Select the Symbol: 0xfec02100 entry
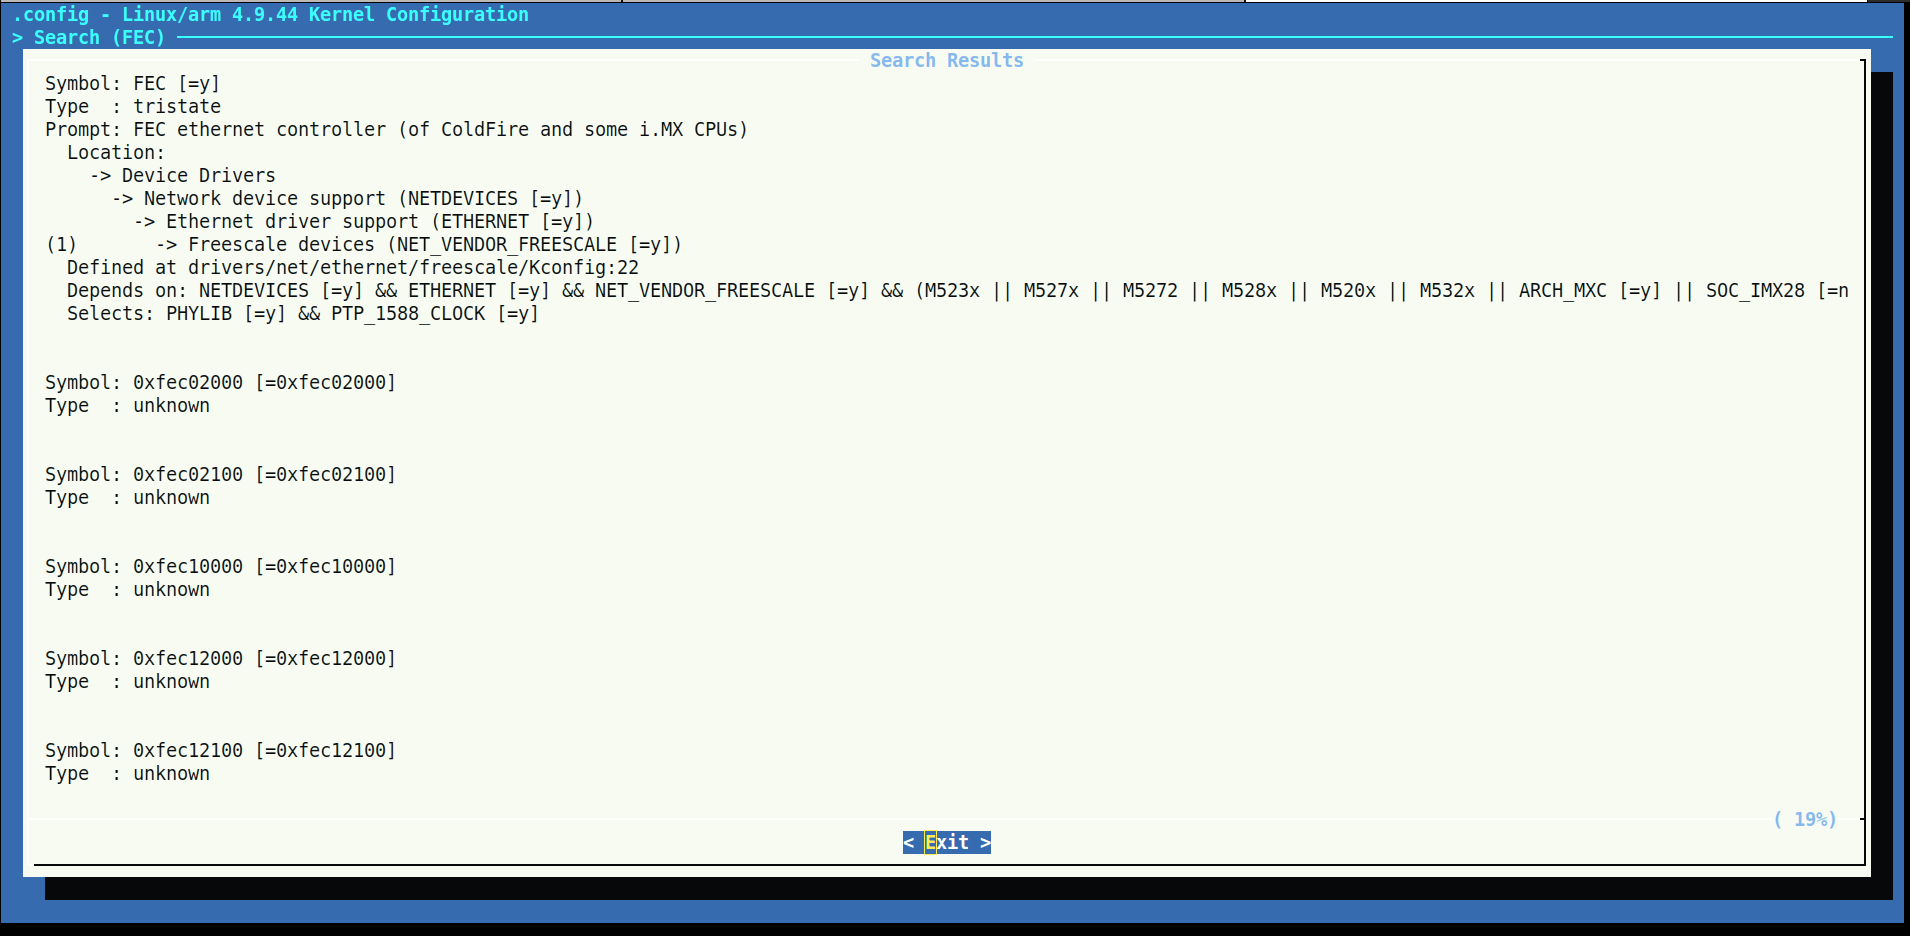 (x=219, y=474)
